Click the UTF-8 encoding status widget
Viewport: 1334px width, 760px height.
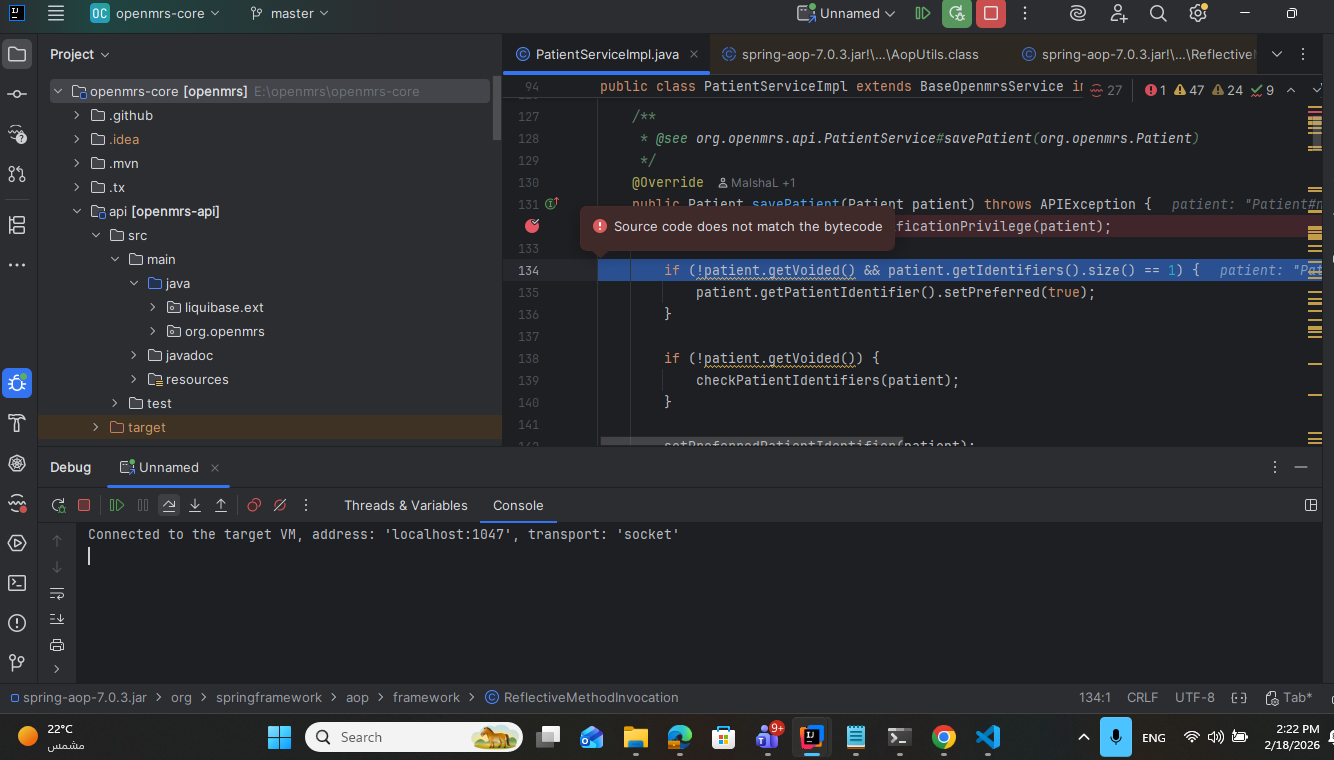pyautogui.click(x=1194, y=697)
